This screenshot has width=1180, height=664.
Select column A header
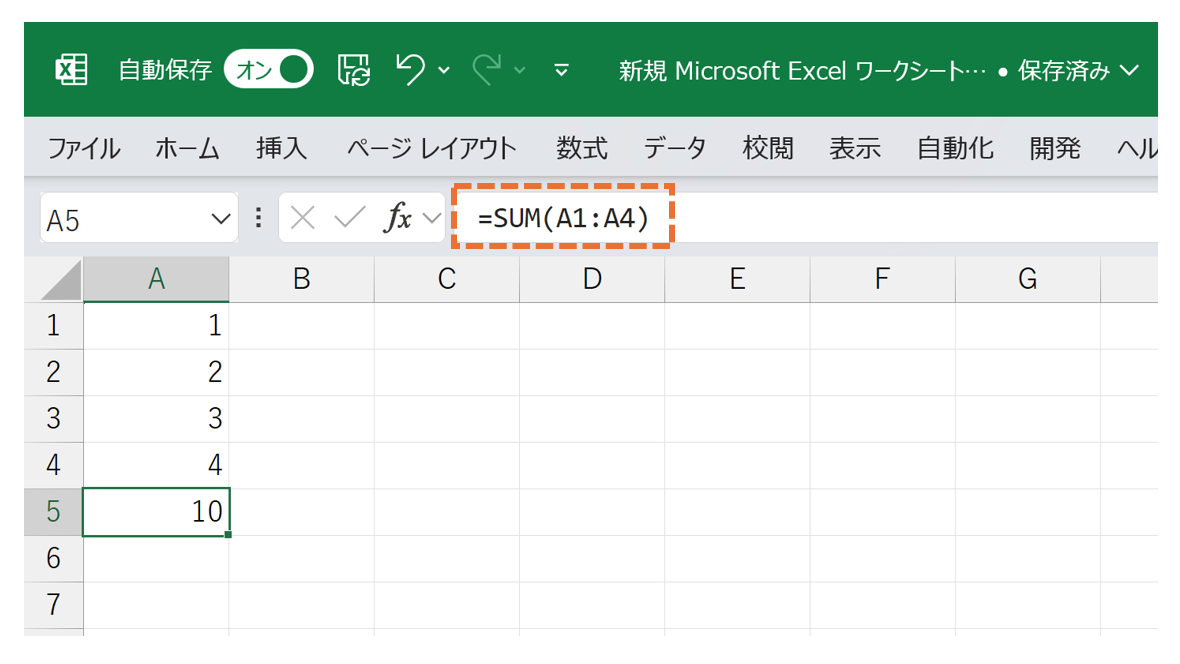[x=156, y=279]
